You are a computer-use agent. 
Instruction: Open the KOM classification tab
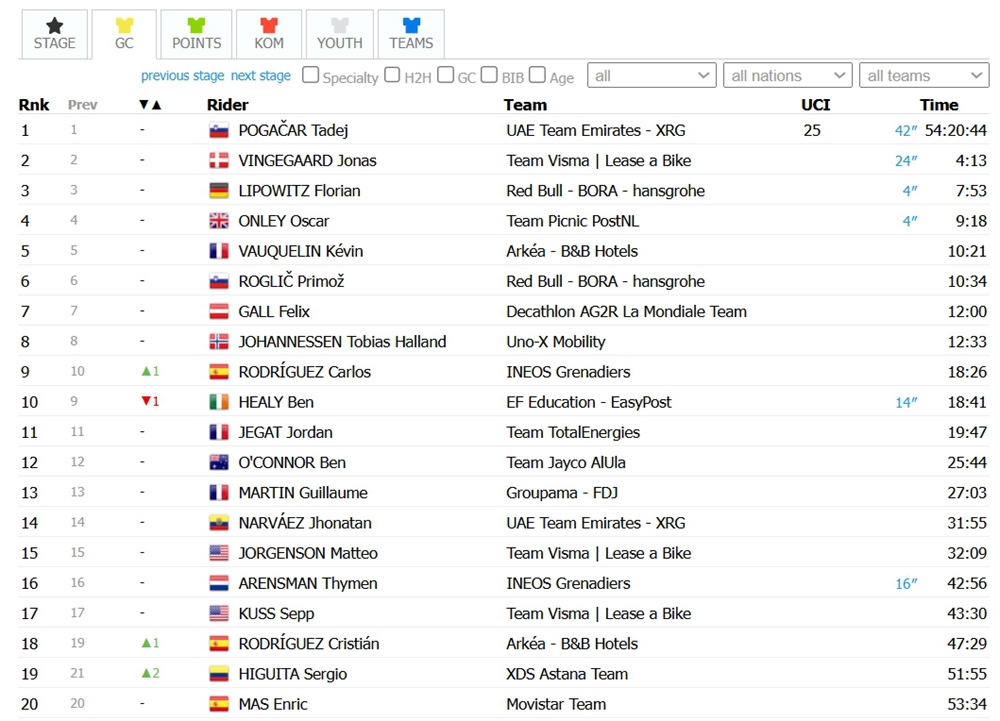click(x=268, y=34)
